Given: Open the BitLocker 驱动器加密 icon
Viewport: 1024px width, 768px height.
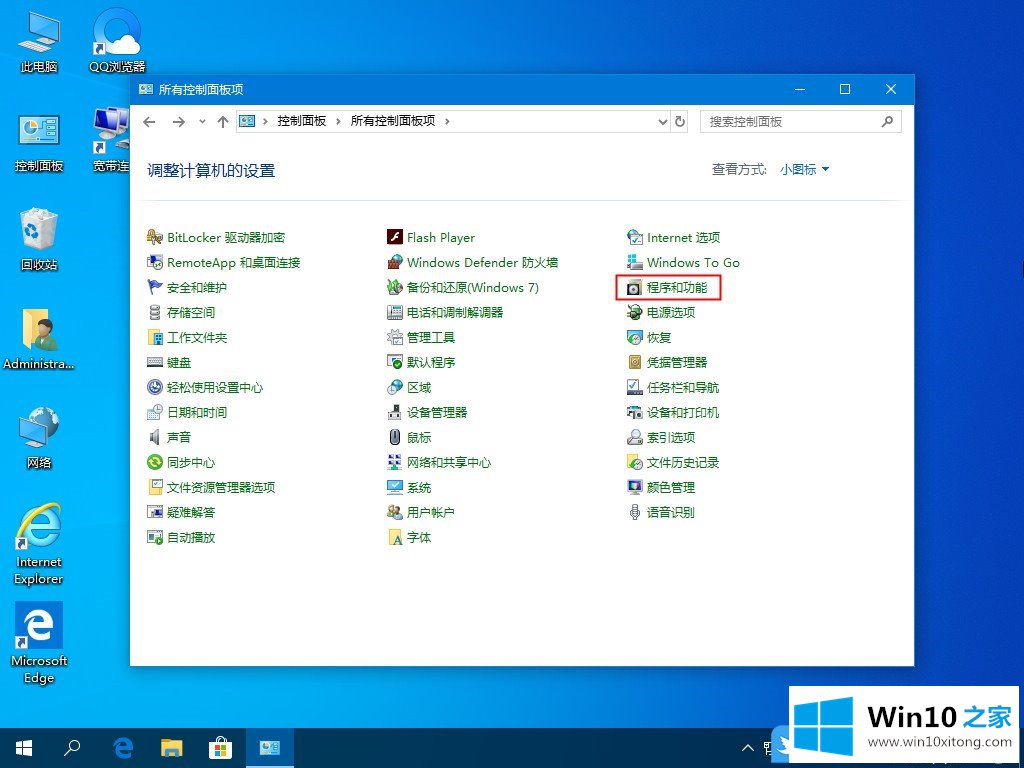Looking at the screenshot, I should coord(155,237).
